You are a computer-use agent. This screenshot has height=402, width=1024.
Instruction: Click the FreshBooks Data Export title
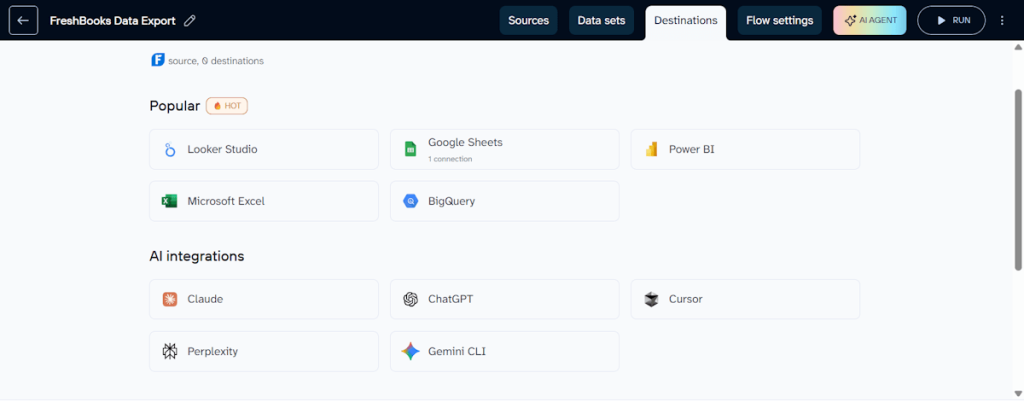(x=112, y=21)
